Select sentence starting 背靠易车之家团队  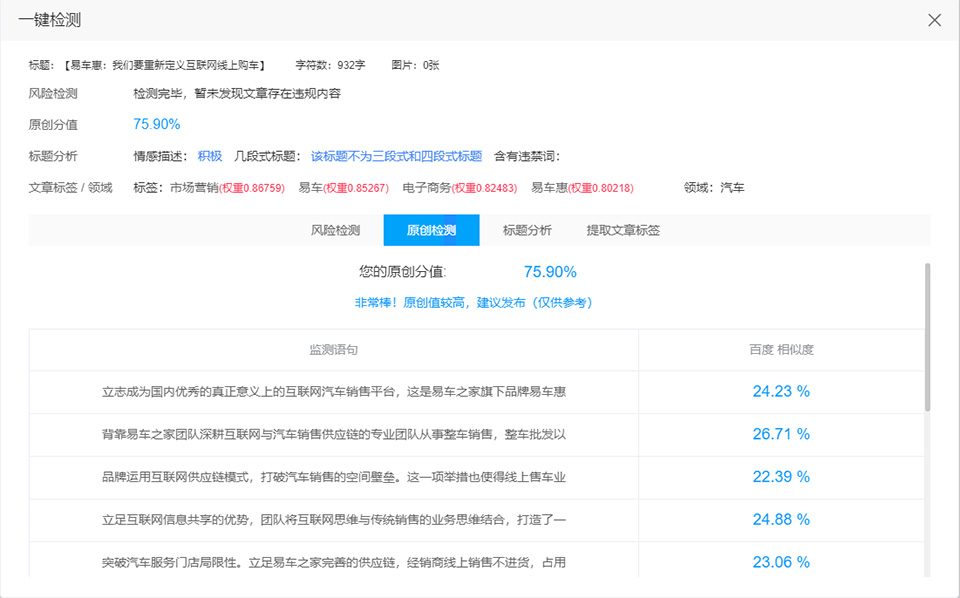(334, 435)
